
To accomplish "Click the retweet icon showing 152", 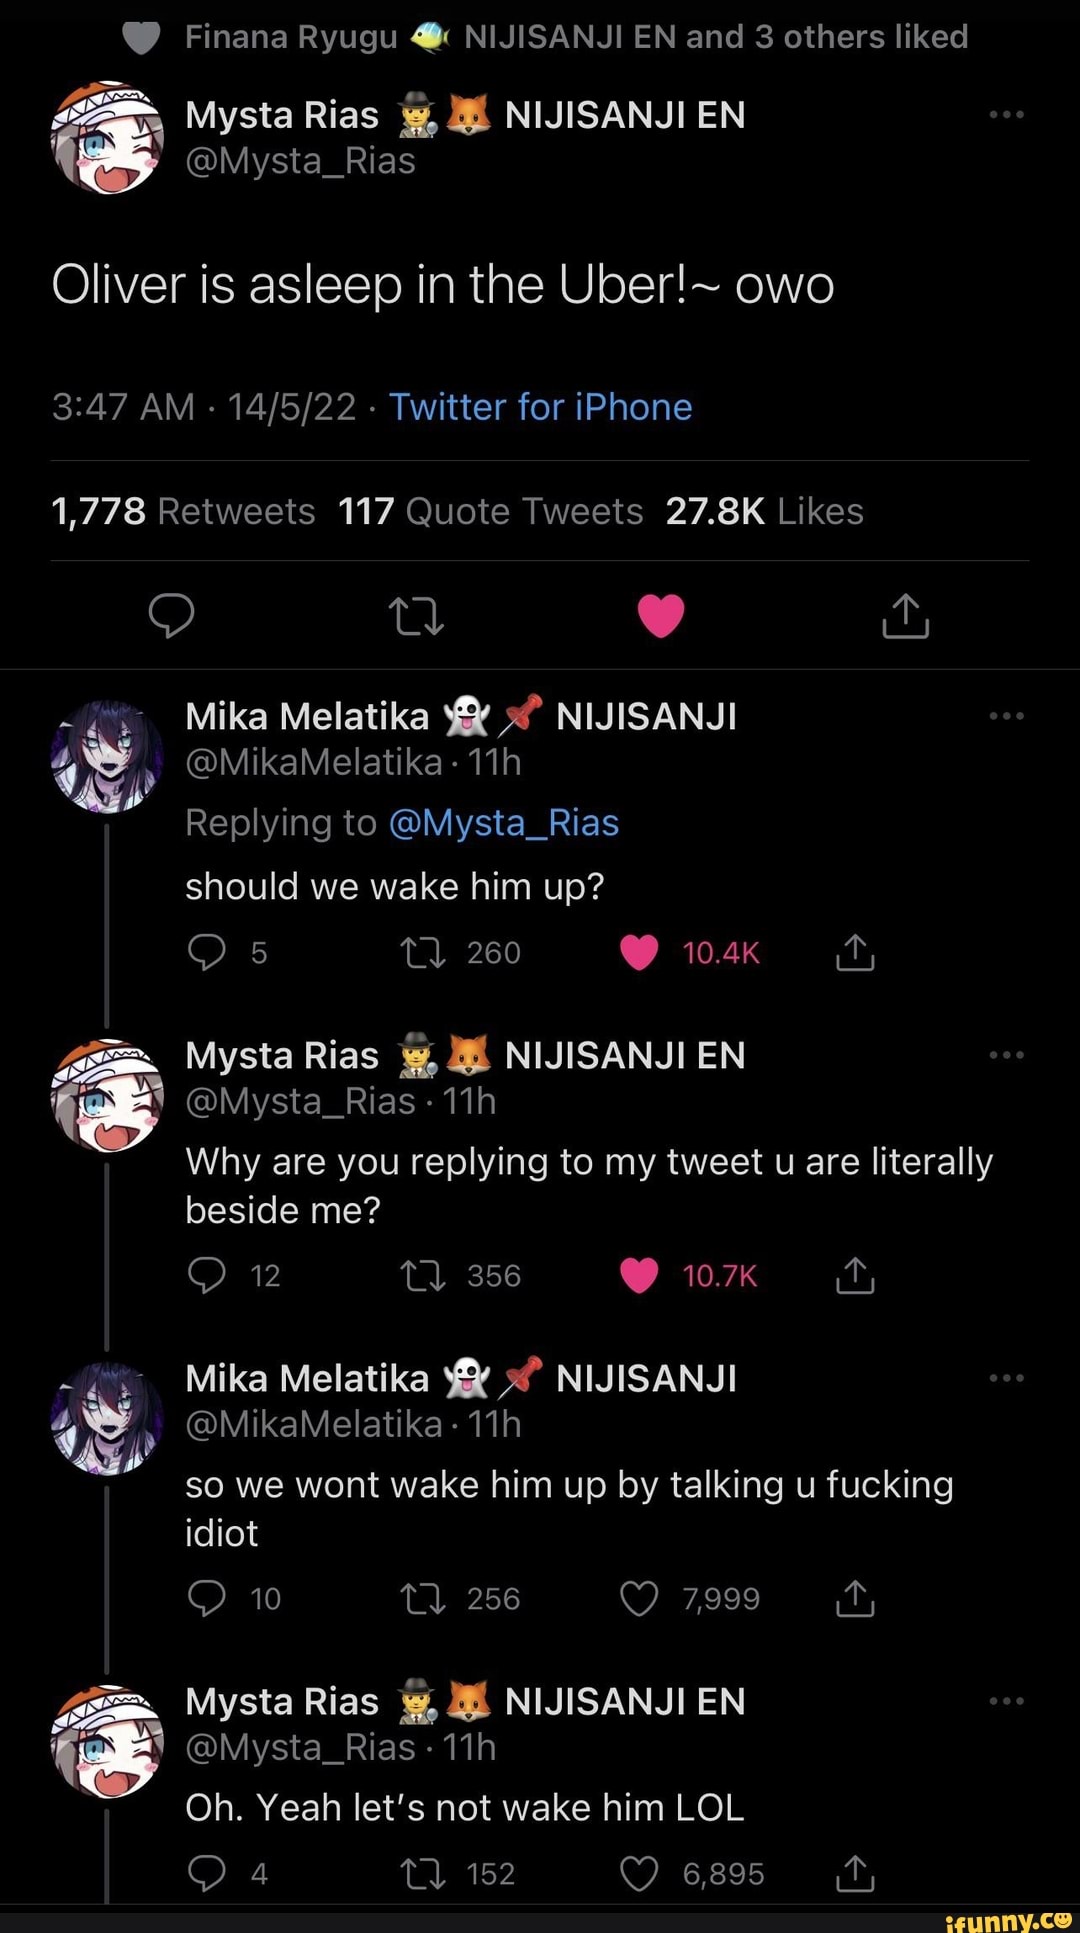I will (x=424, y=1873).
